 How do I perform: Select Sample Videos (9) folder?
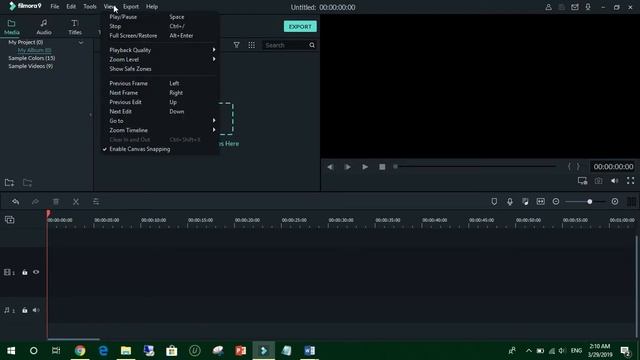[x=31, y=66]
